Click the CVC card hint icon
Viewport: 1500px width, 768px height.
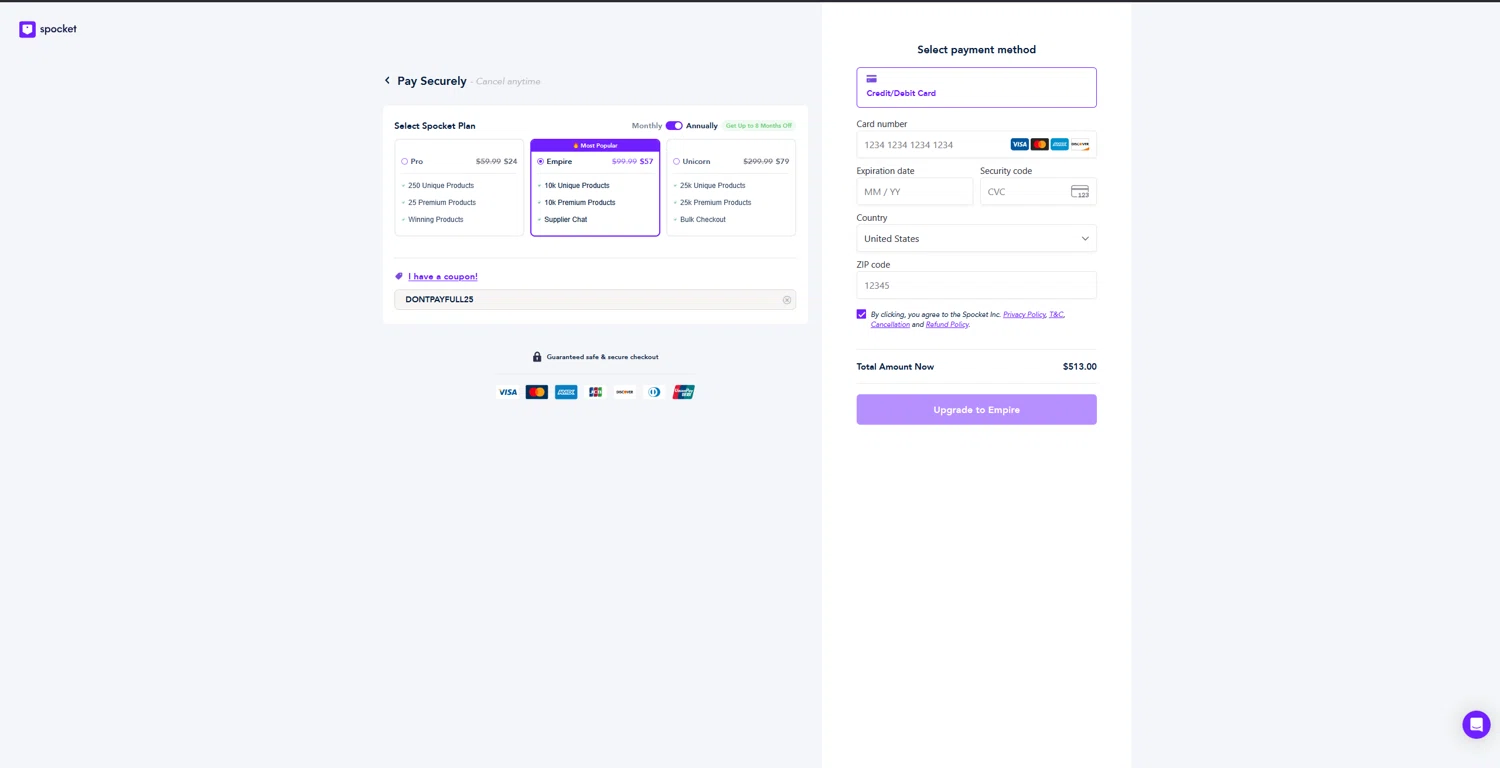point(1080,191)
